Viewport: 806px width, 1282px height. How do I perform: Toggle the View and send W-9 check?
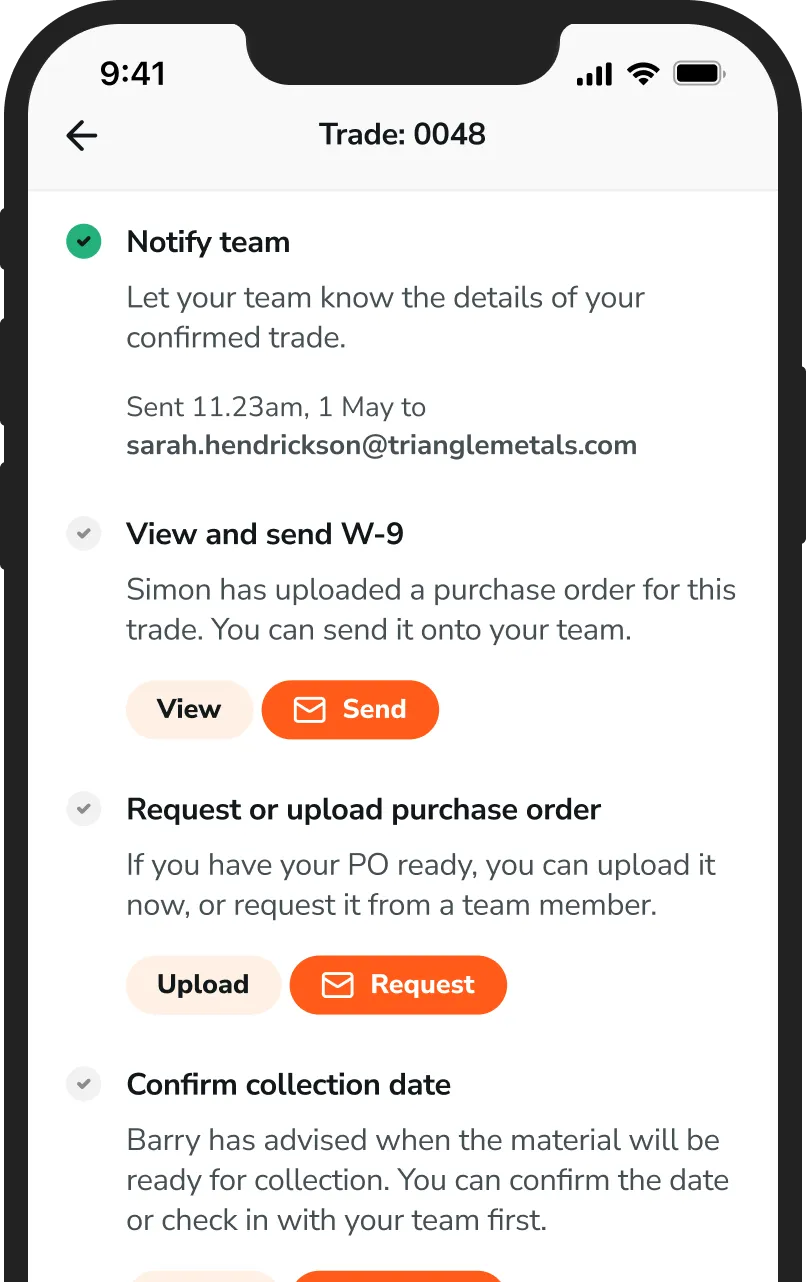(x=84, y=534)
